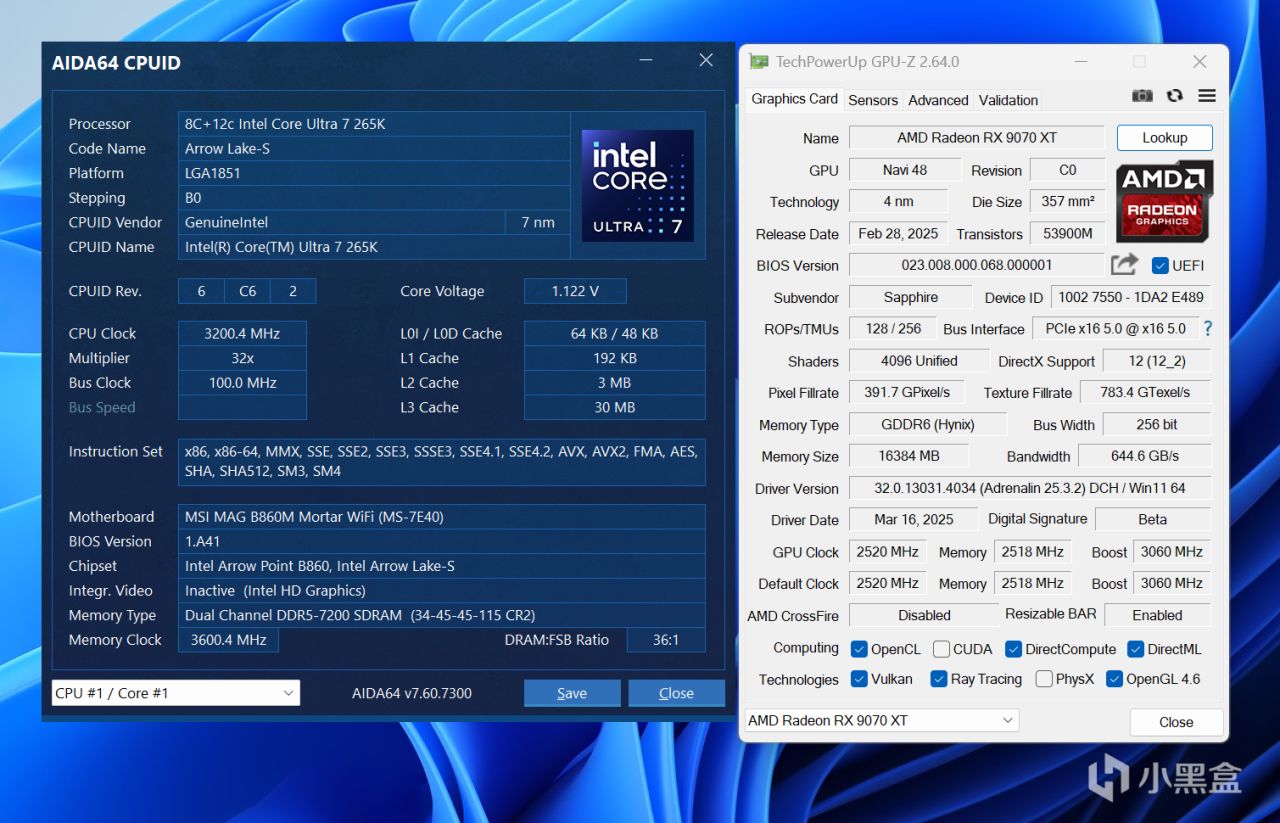This screenshot has height=823, width=1280.
Task: Click the DRAM:FSB Ratio value '36:1'
Action: 666,640
